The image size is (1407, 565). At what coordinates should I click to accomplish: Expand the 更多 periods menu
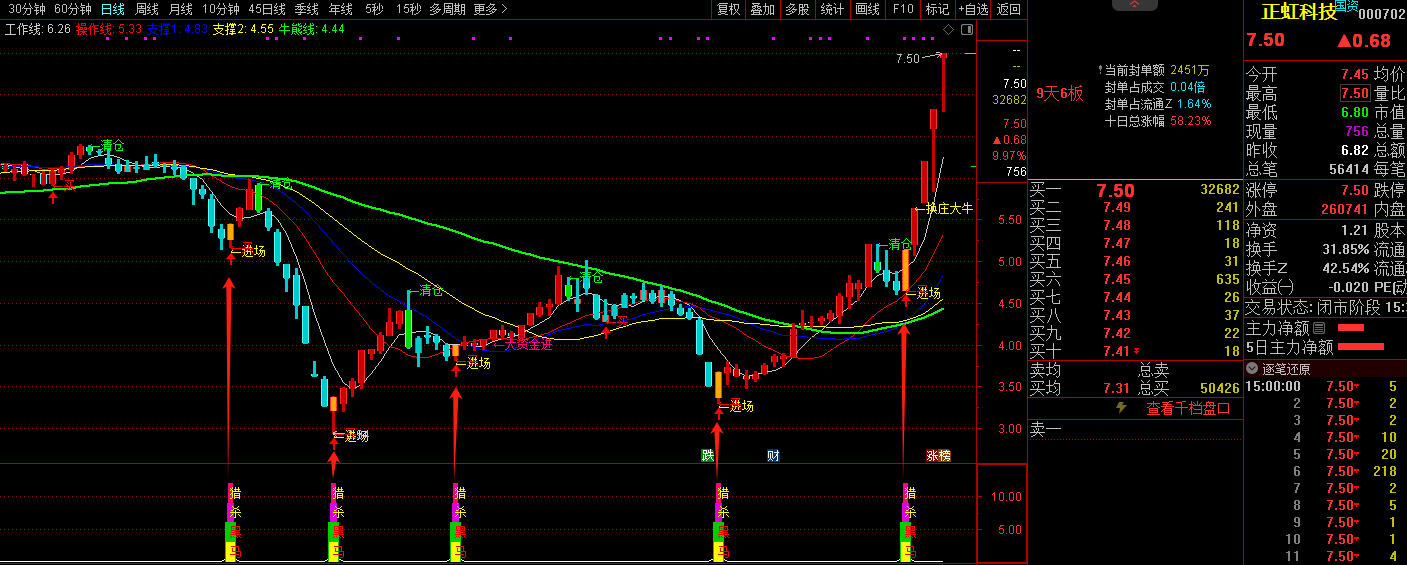[490, 9]
